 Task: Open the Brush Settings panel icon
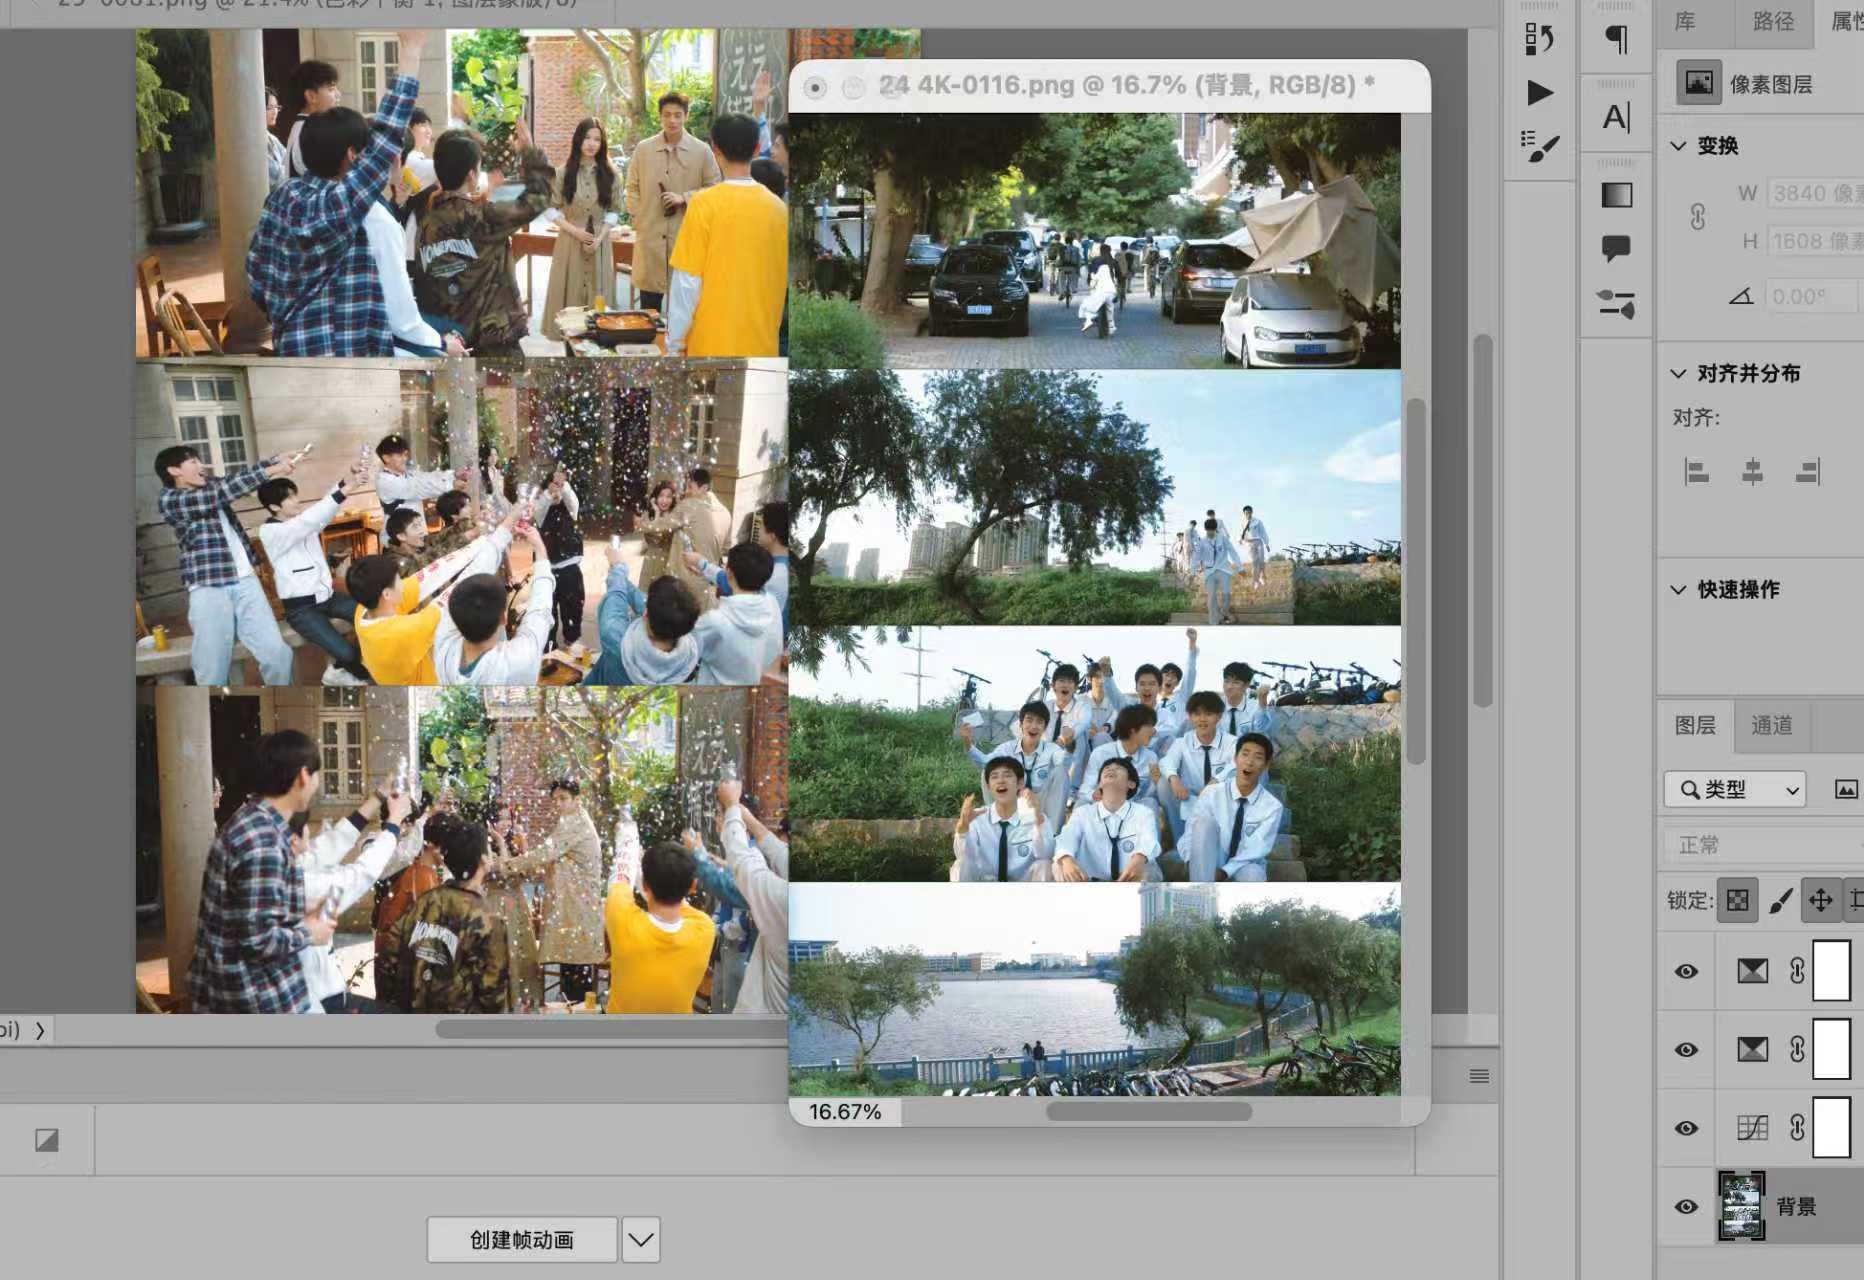tap(1540, 146)
